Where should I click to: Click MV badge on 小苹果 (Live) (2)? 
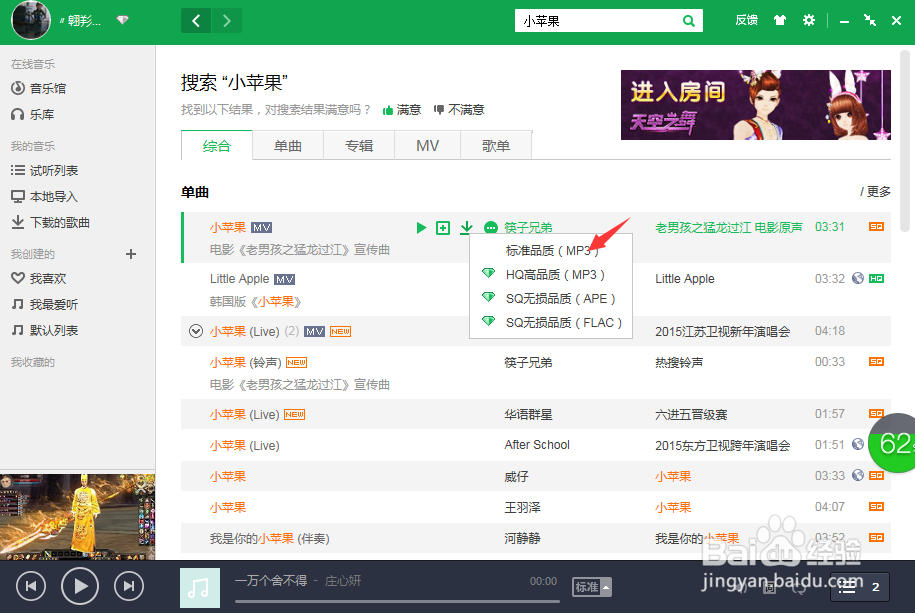click(315, 332)
